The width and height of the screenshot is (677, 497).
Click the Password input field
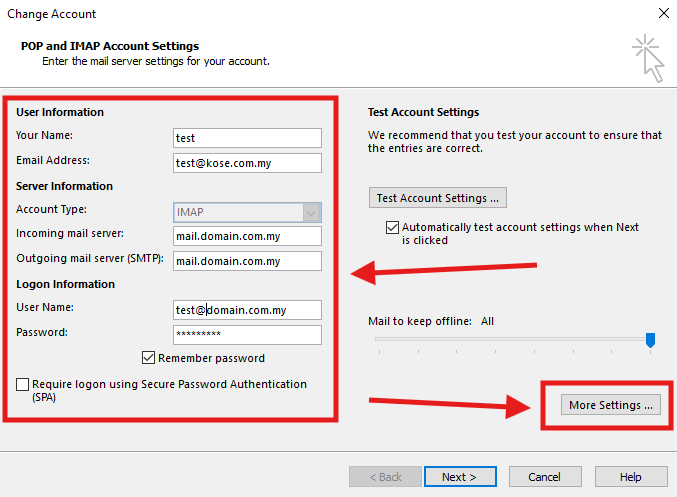(x=247, y=335)
